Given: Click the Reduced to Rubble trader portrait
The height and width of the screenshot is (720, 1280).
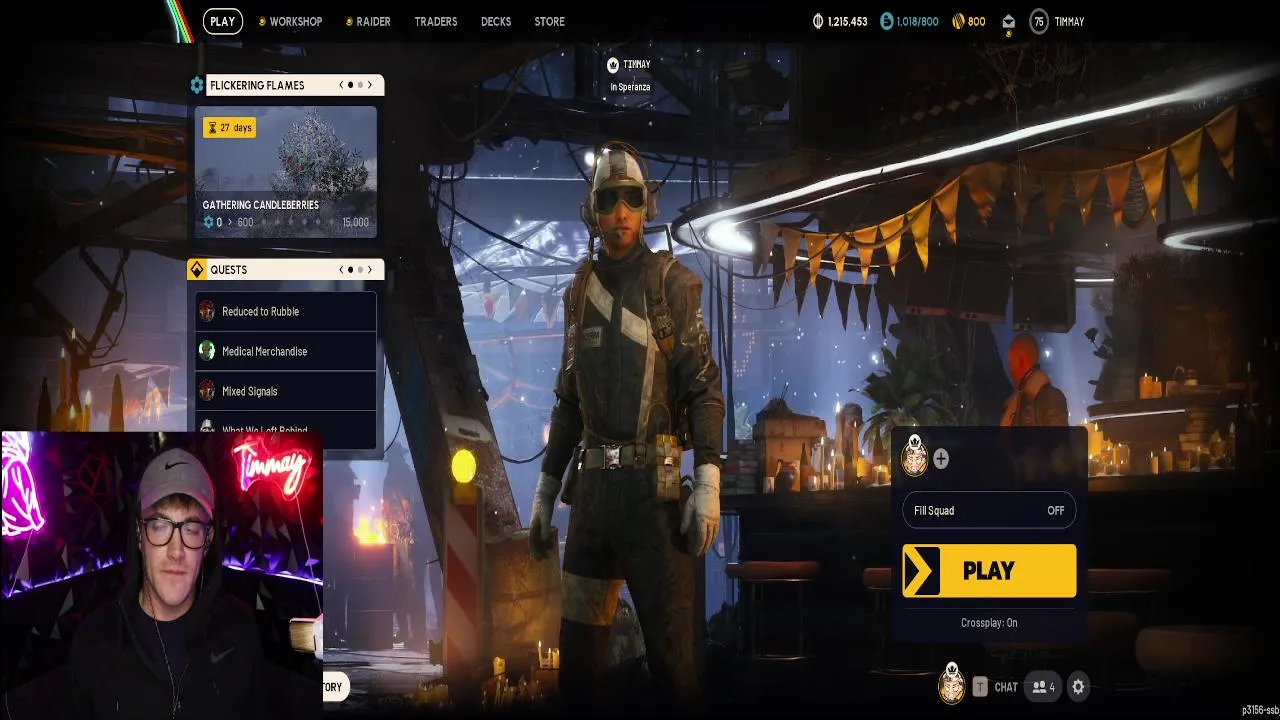Looking at the screenshot, I should (207, 311).
